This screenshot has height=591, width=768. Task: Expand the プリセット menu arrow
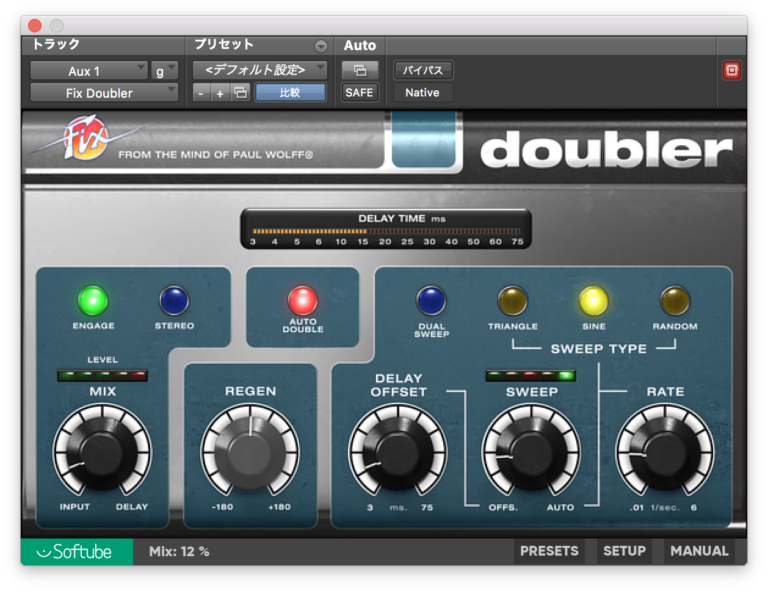pos(321,46)
